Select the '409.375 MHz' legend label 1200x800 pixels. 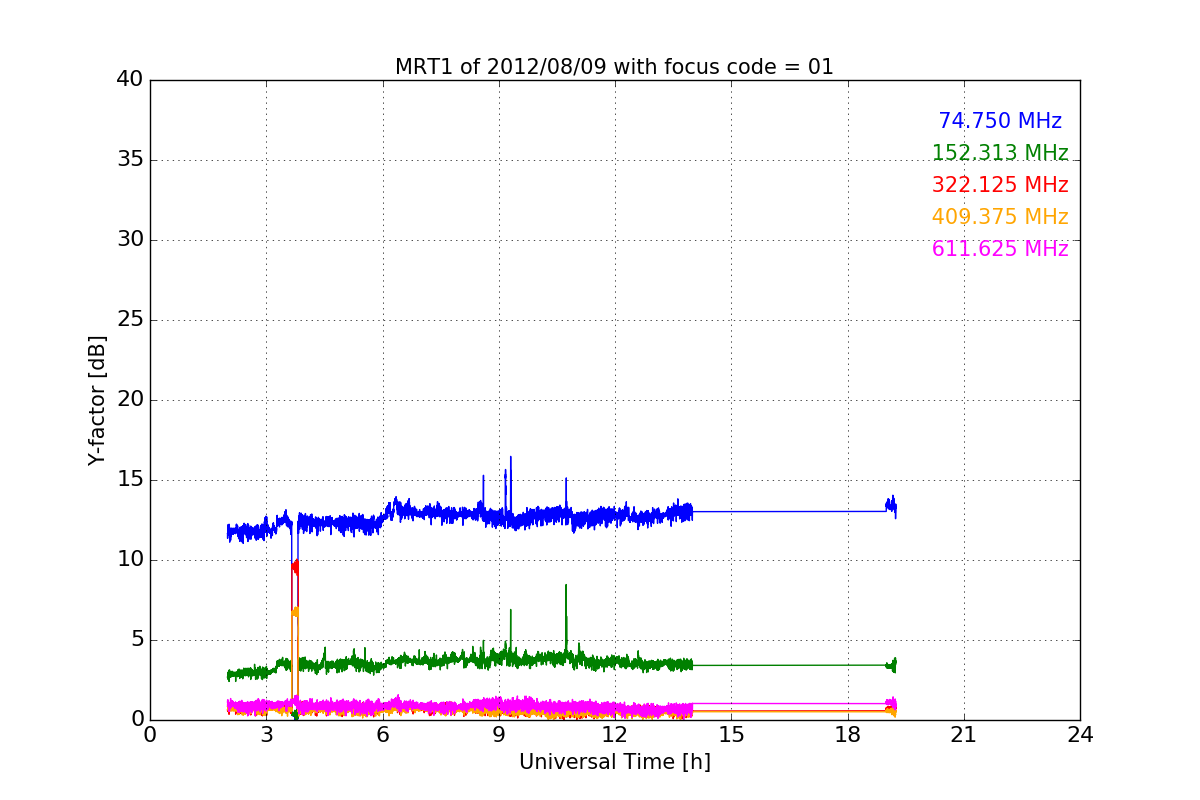pyautogui.click(x=1000, y=217)
